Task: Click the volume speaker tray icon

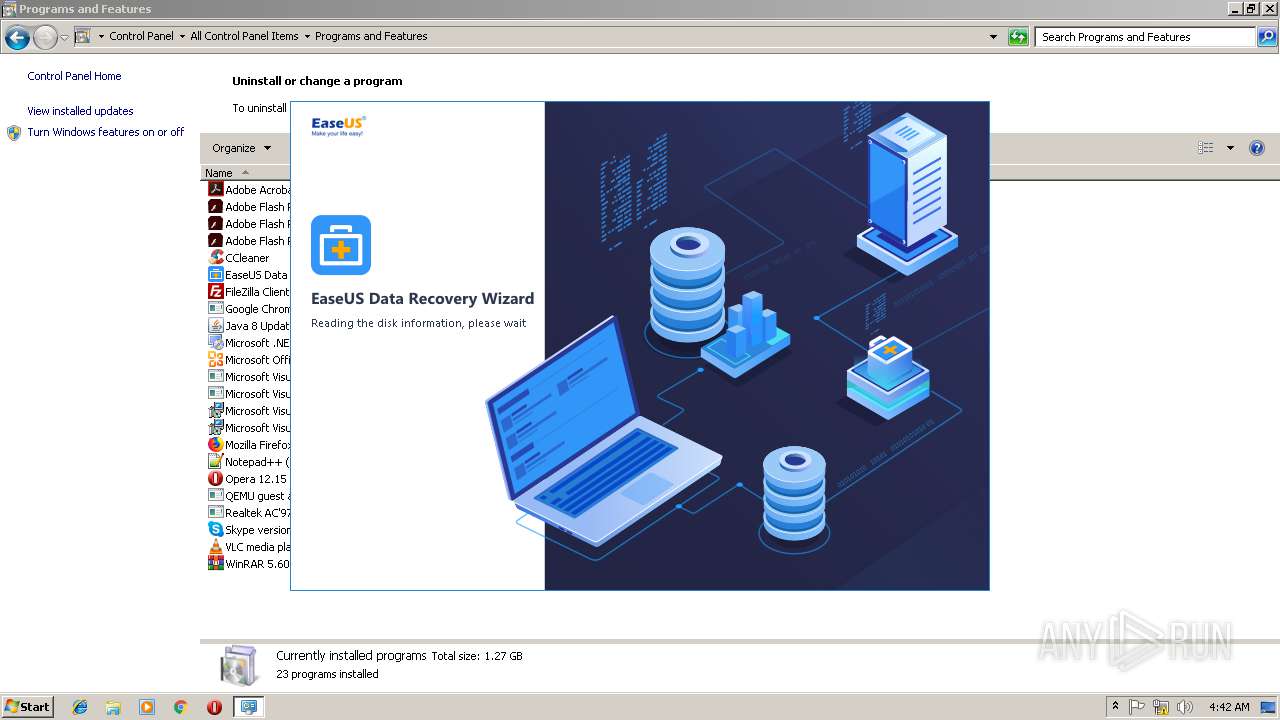Action: point(1185,707)
